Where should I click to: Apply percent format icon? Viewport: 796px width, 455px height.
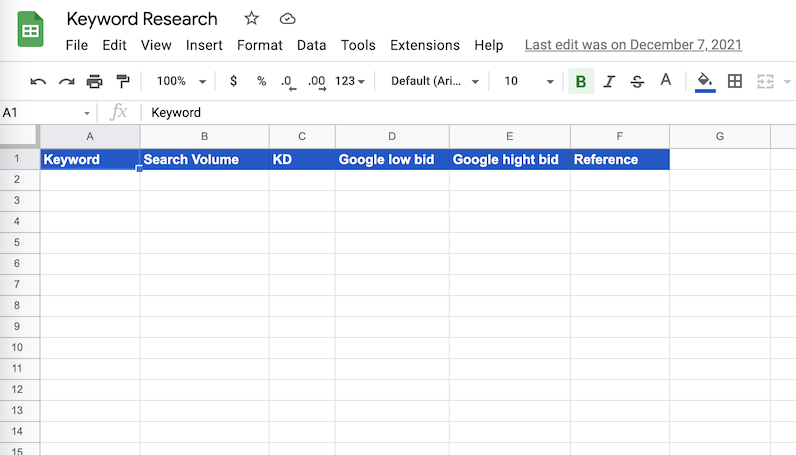261,82
